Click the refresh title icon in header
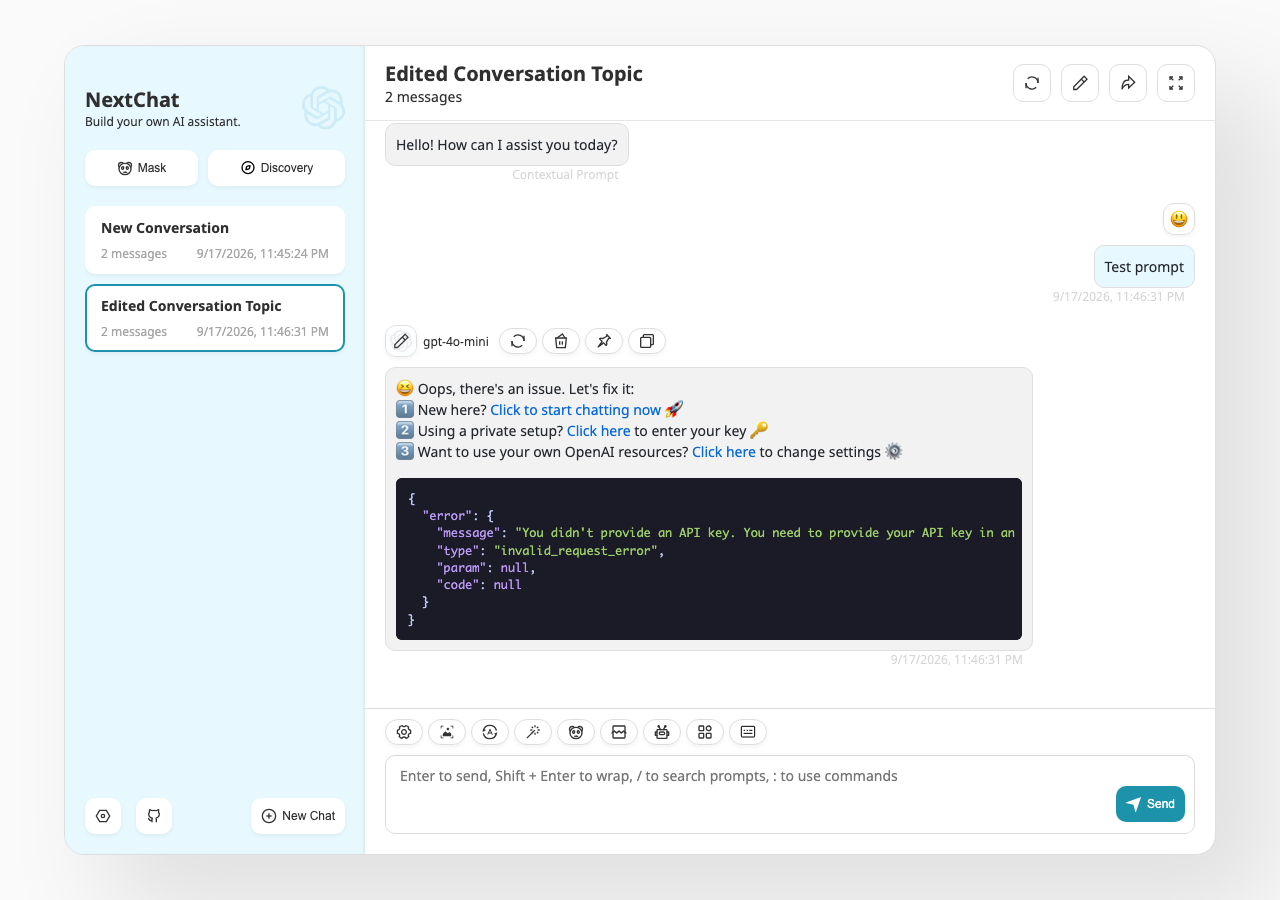This screenshot has height=900, width=1280. click(x=1032, y=83)
